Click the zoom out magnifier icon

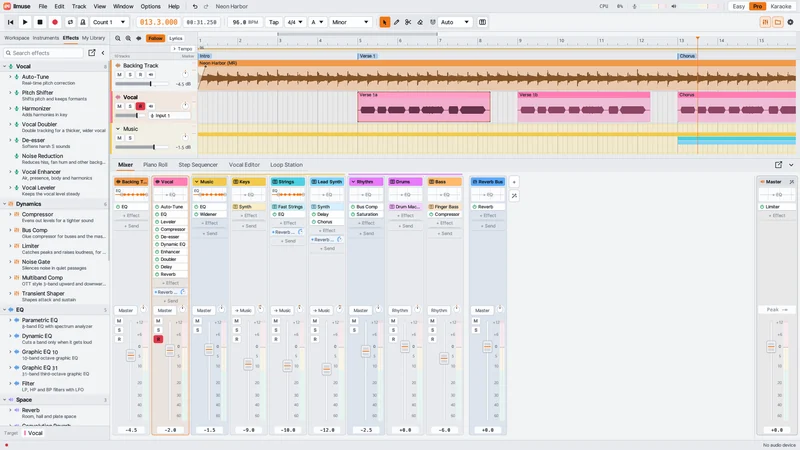(118, 38)
